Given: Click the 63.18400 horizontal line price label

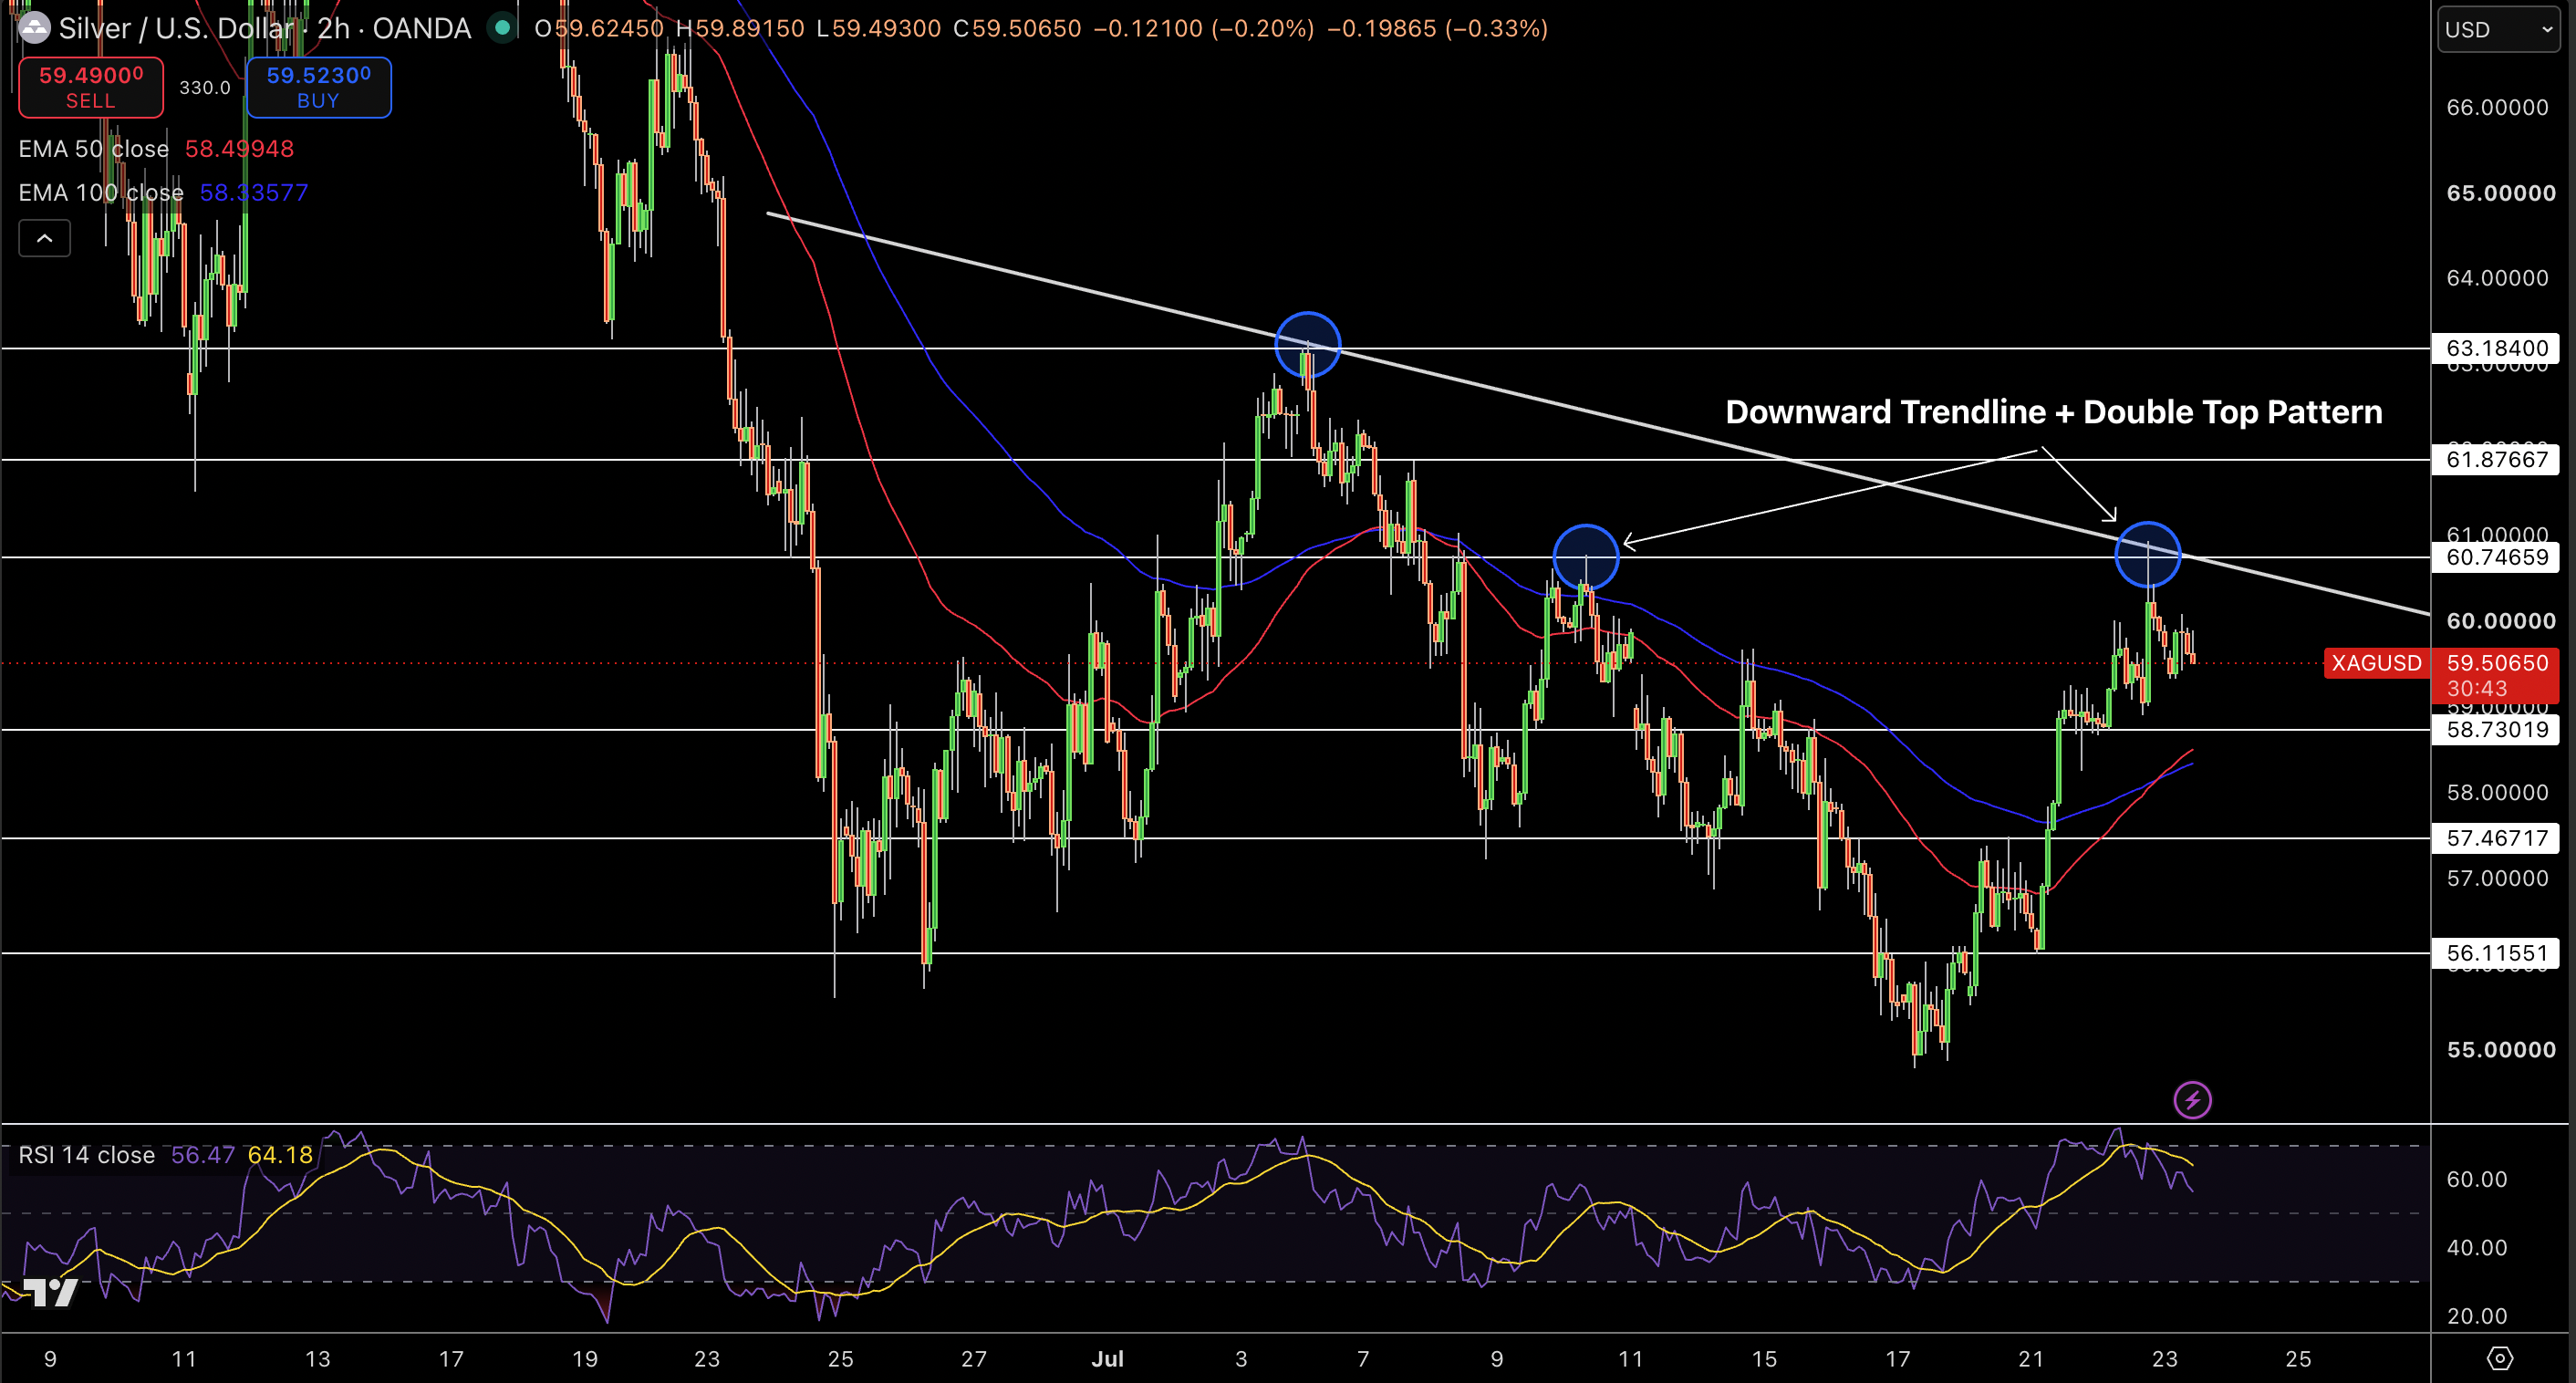Looking at the screenshot, I should click(x=2496, y=348).
